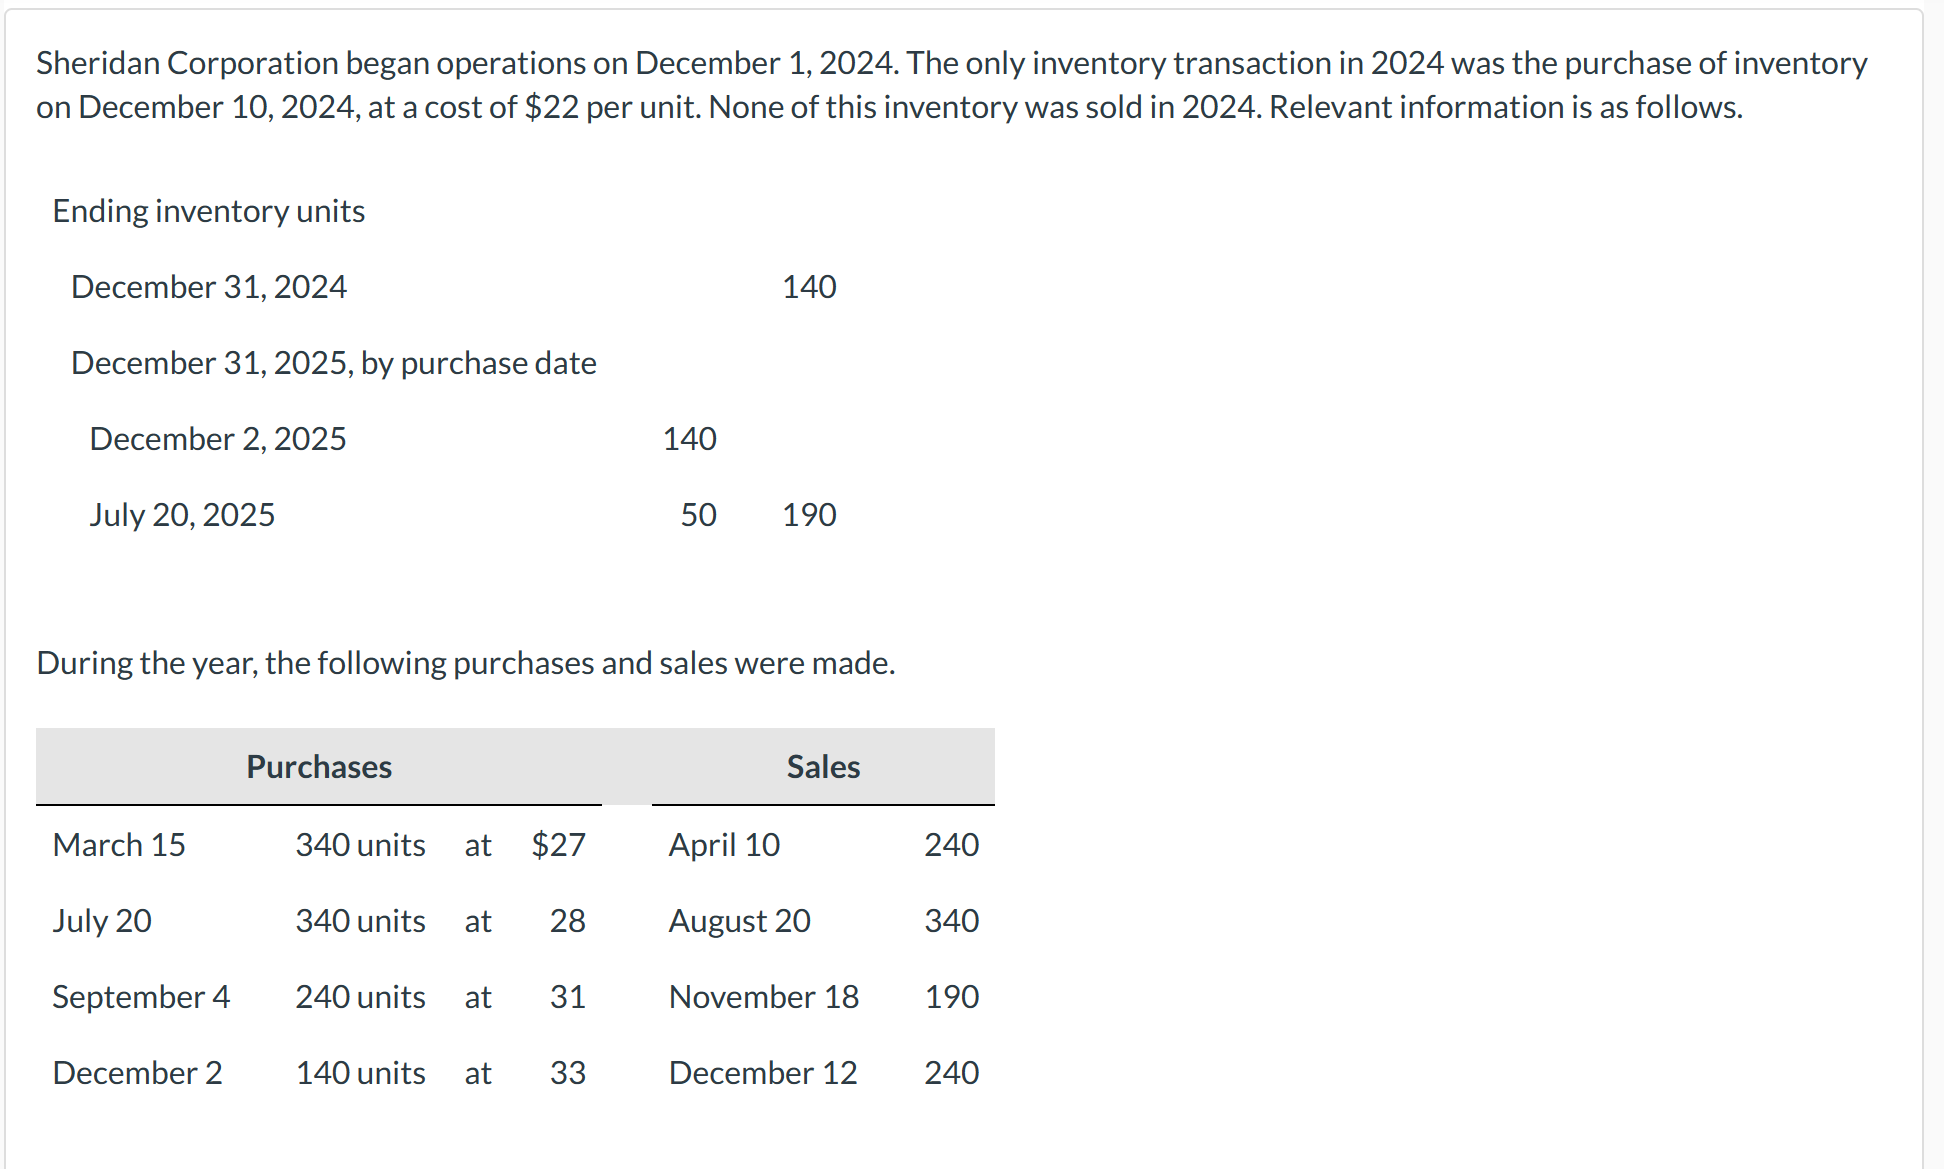Screen dimensions: 1944x1169
Task: Select the March 15 purchase date cell
Action: pos(119,845)
